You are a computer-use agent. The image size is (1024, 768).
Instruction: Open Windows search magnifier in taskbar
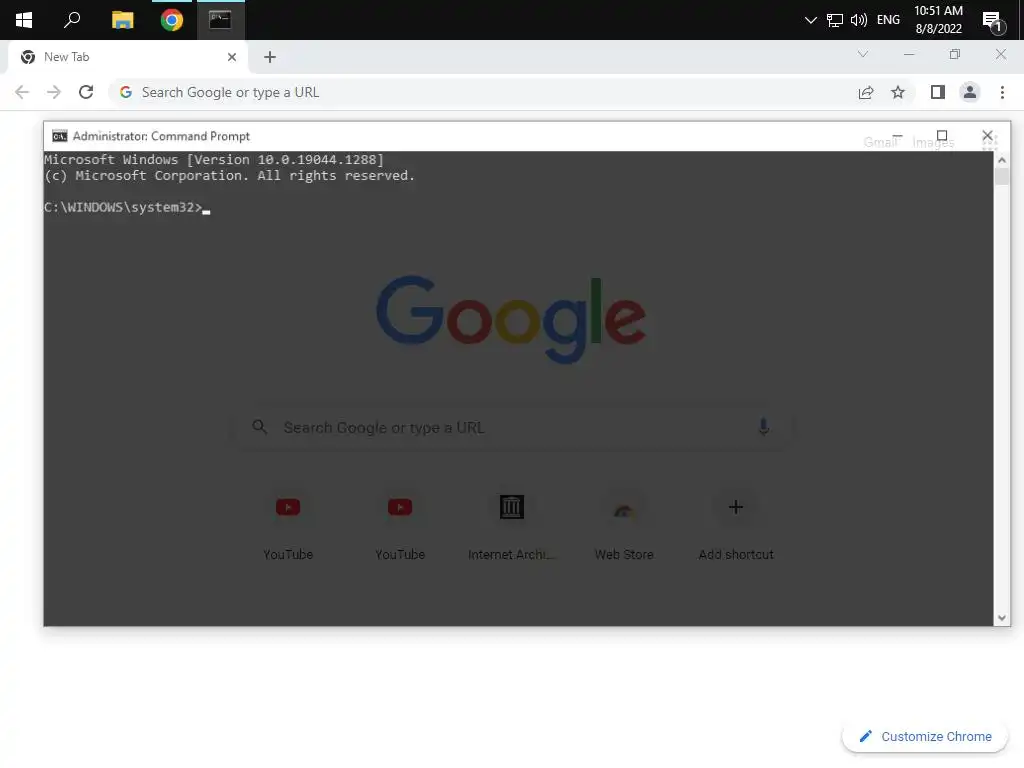pos(72,20)
